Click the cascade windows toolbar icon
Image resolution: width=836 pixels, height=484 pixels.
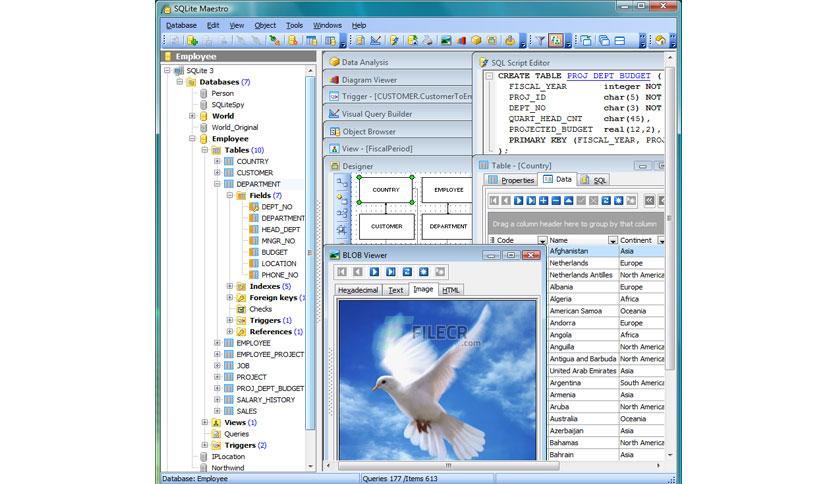[x=604, y=41]
